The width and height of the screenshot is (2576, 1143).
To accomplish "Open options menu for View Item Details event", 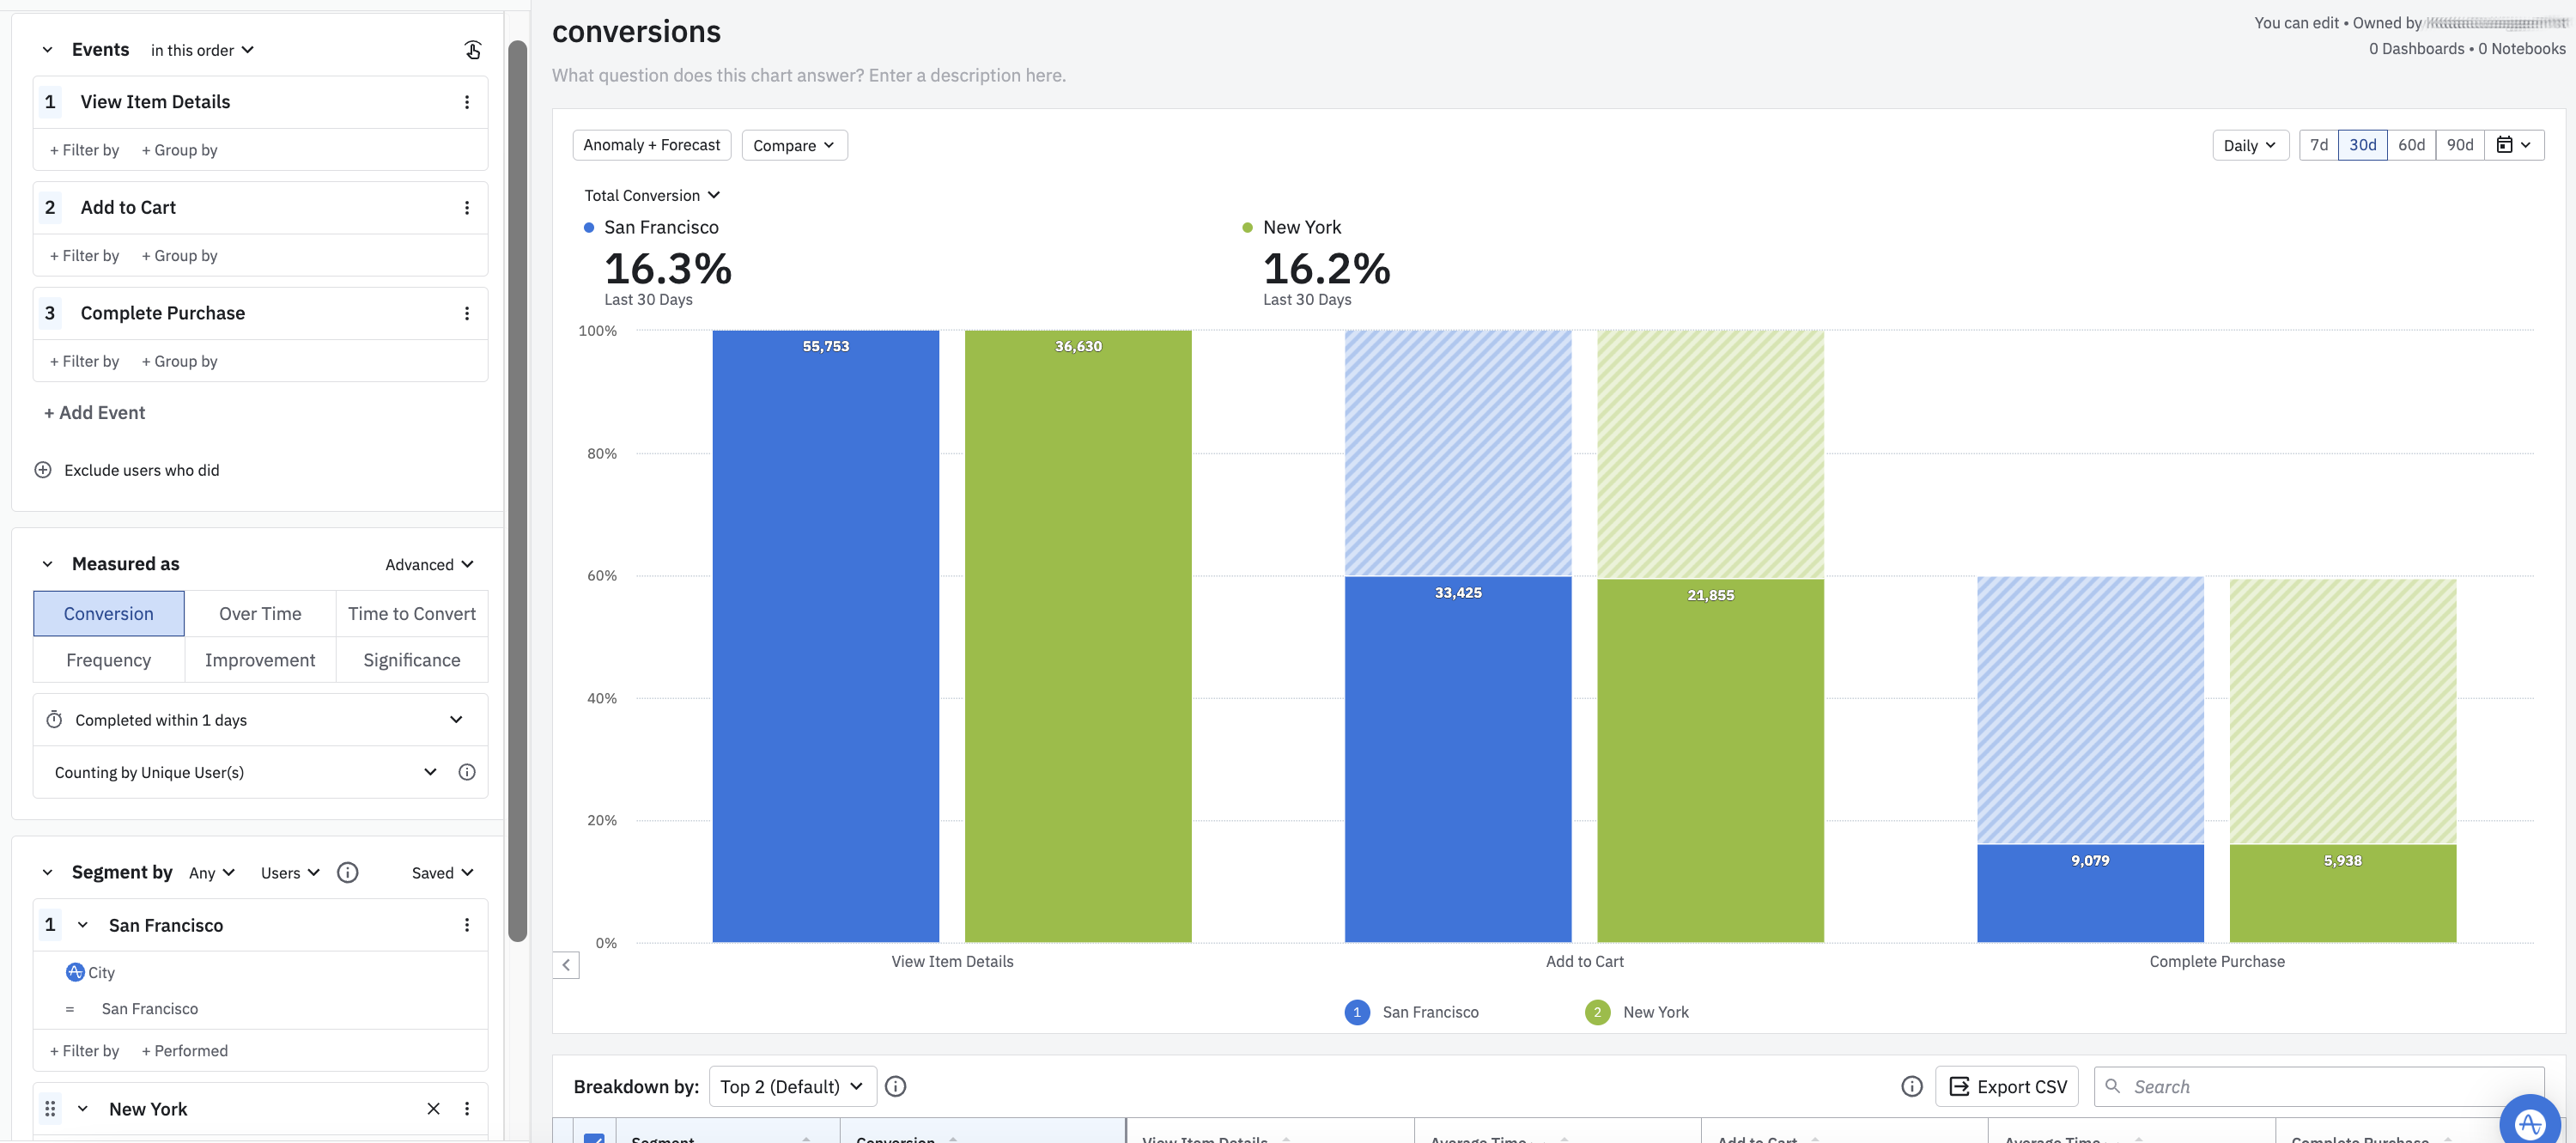I will (467, 102).
